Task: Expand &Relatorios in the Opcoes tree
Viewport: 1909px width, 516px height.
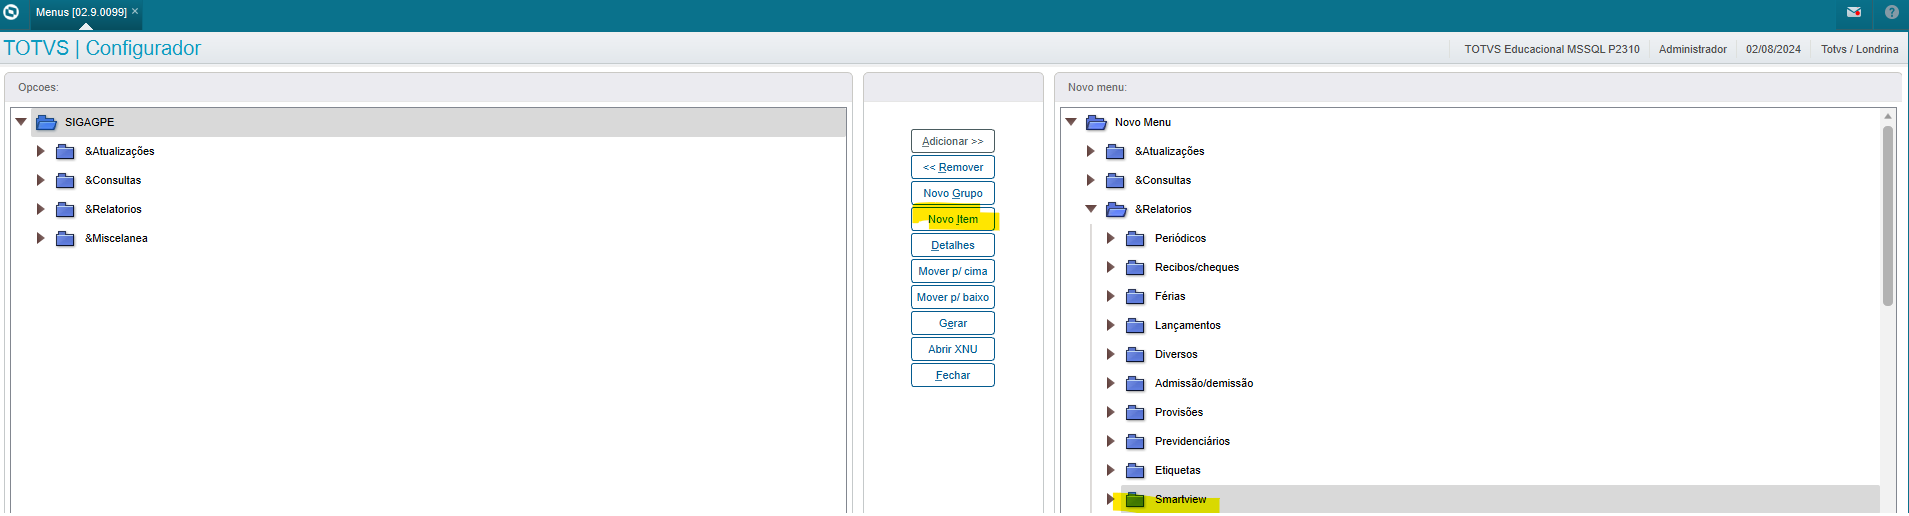Action: [x=40, y=209]
